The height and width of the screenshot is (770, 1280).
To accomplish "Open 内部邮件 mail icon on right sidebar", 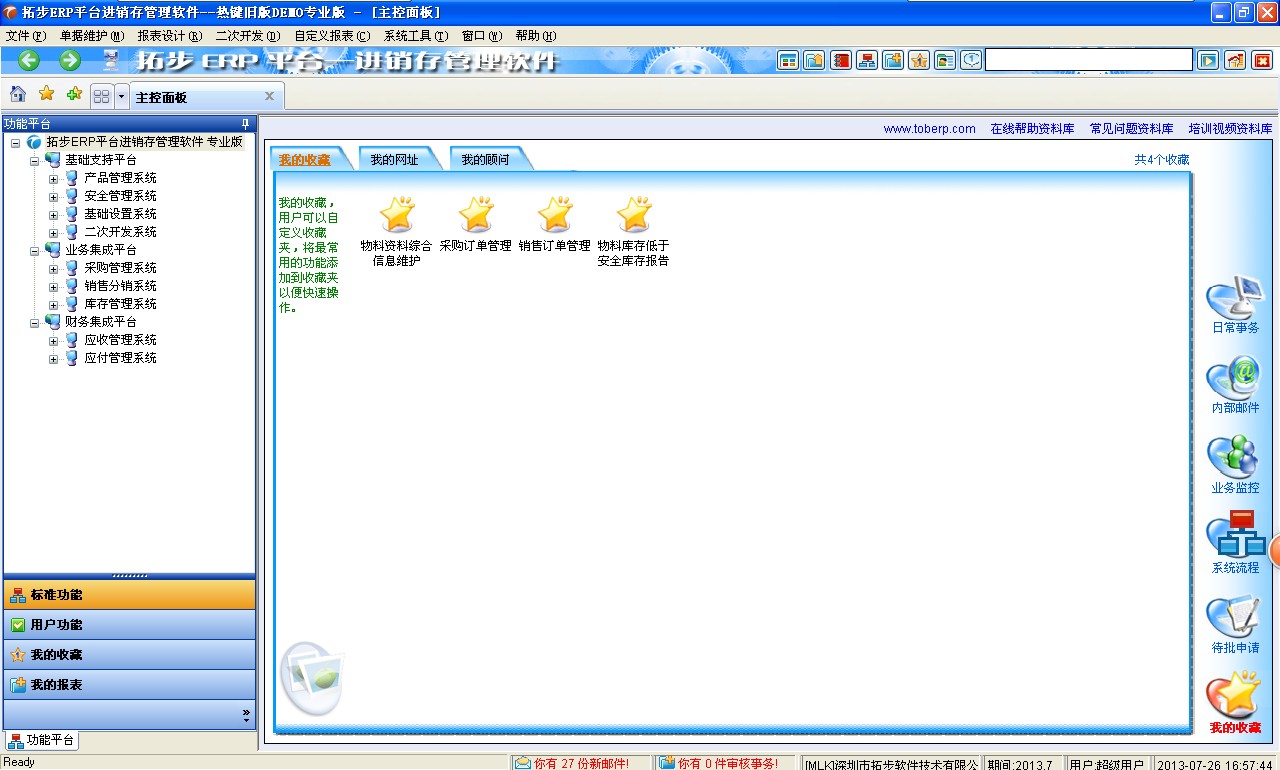I will (x=1234, y=385).
